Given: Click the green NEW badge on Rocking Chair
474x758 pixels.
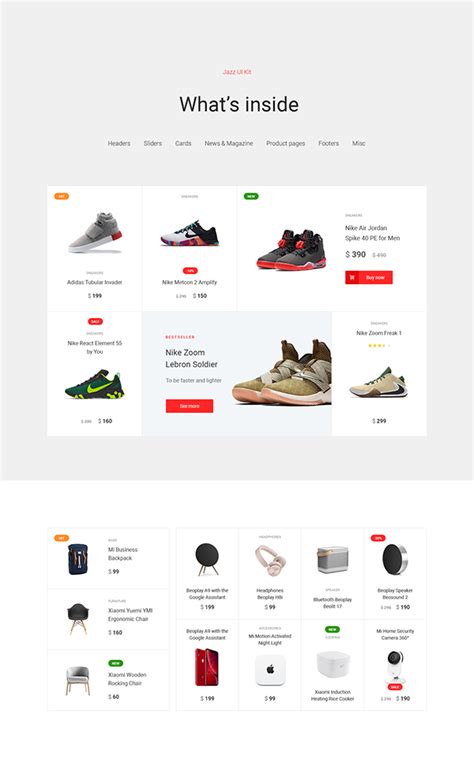Looking at the screenshot, I should click(x=115, y=663).
